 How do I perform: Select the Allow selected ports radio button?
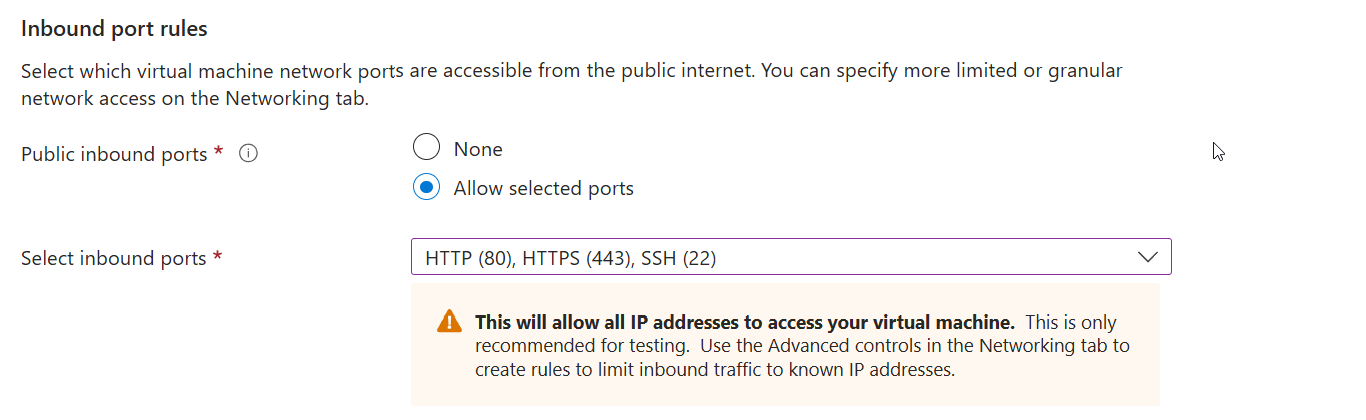[x=426, y=187]
